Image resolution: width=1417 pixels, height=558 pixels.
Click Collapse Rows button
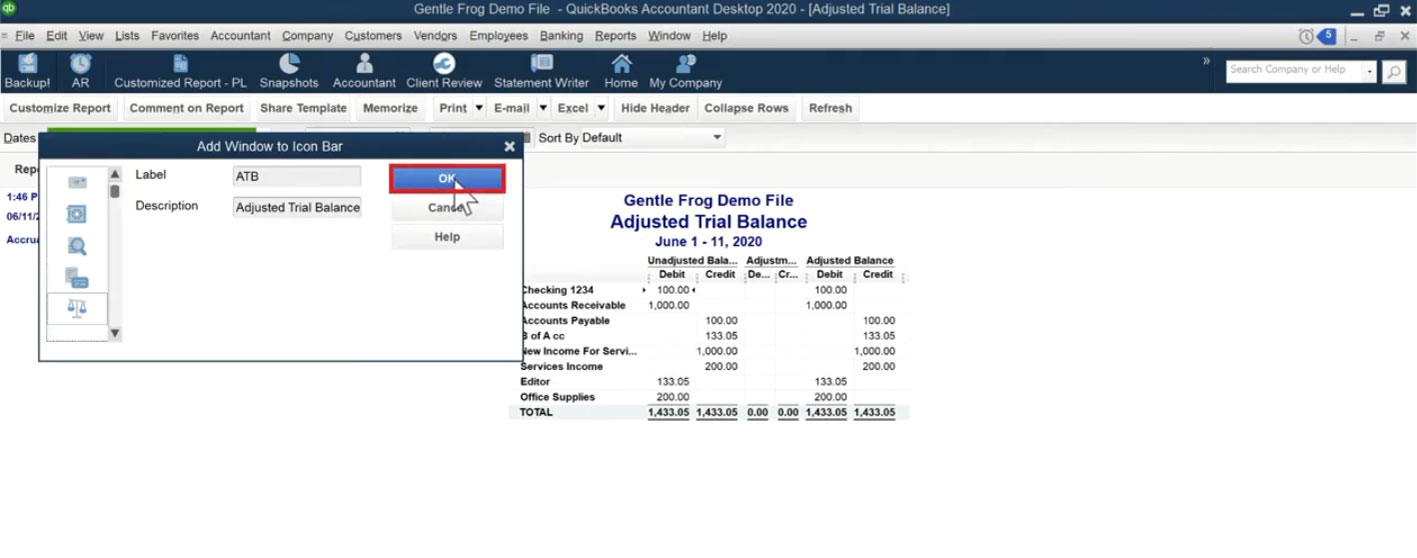pos(746,108)
